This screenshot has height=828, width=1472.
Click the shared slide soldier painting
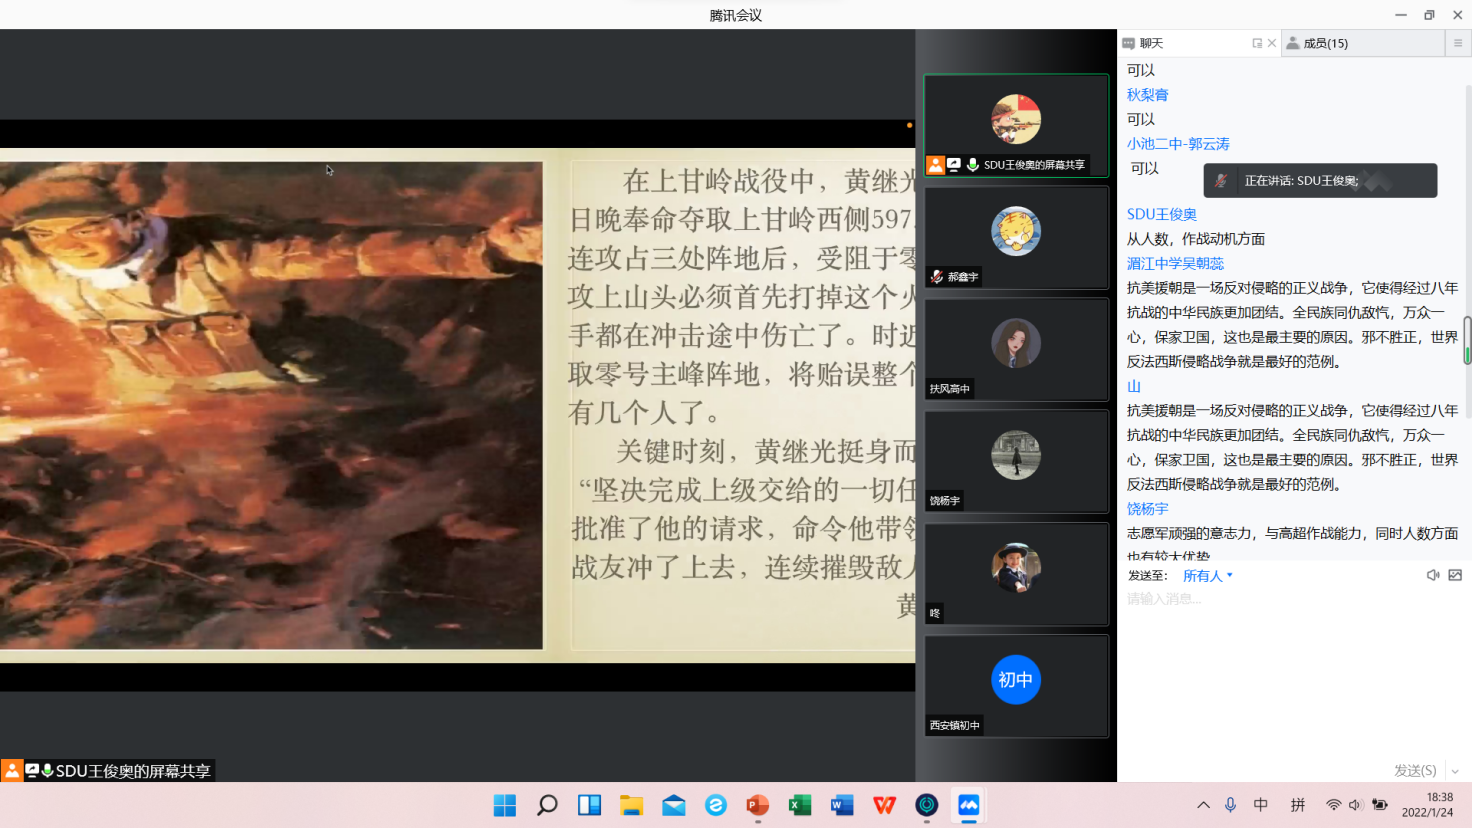click(271, 405)
